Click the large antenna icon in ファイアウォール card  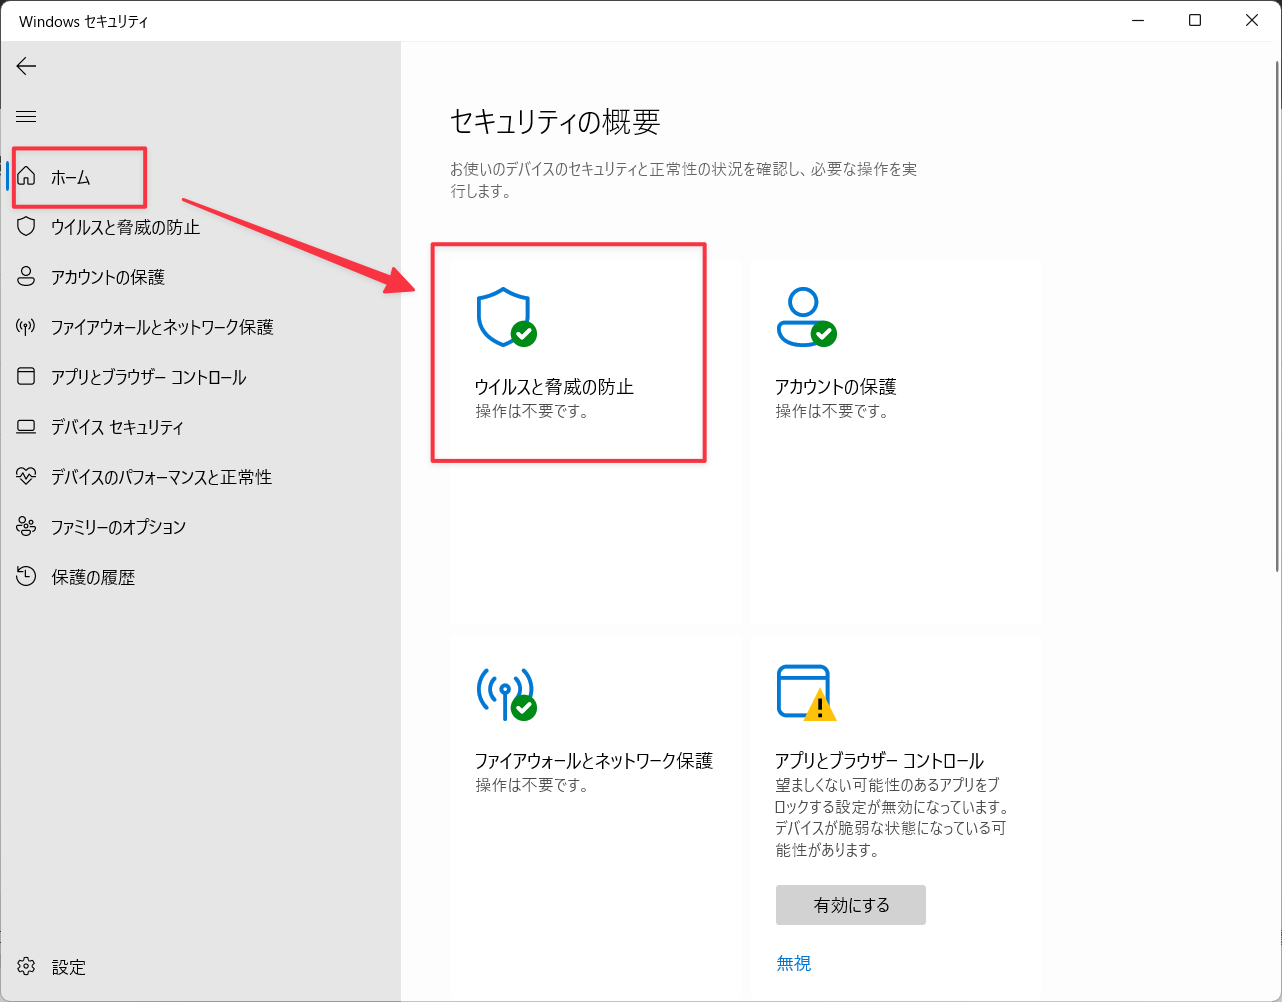505,693
